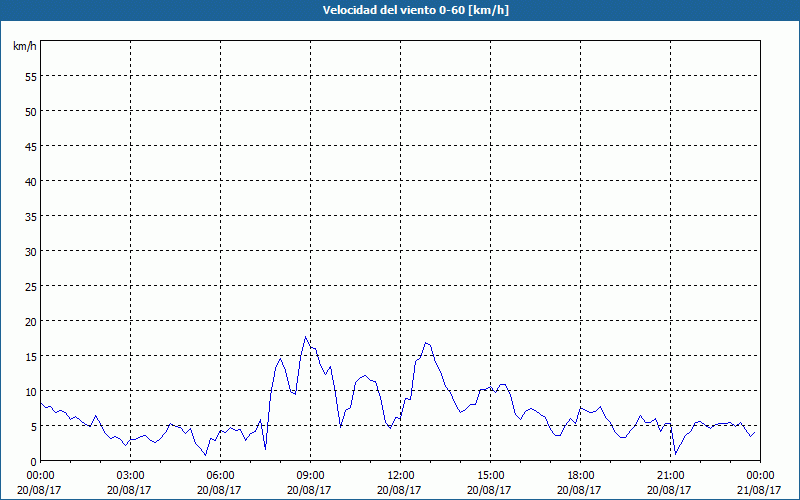Click the 20/08/17 date under 15:00

pos(489,490)
